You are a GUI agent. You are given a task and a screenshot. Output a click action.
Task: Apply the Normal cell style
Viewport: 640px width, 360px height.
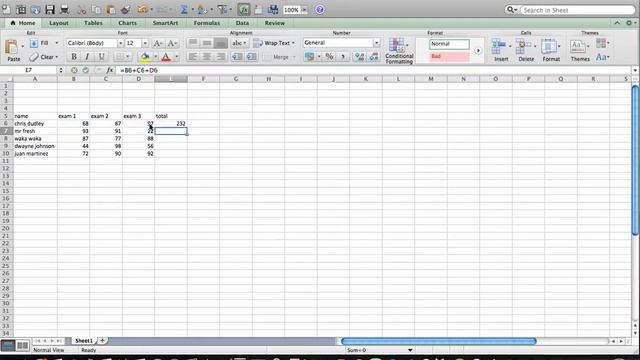(449, 44)
